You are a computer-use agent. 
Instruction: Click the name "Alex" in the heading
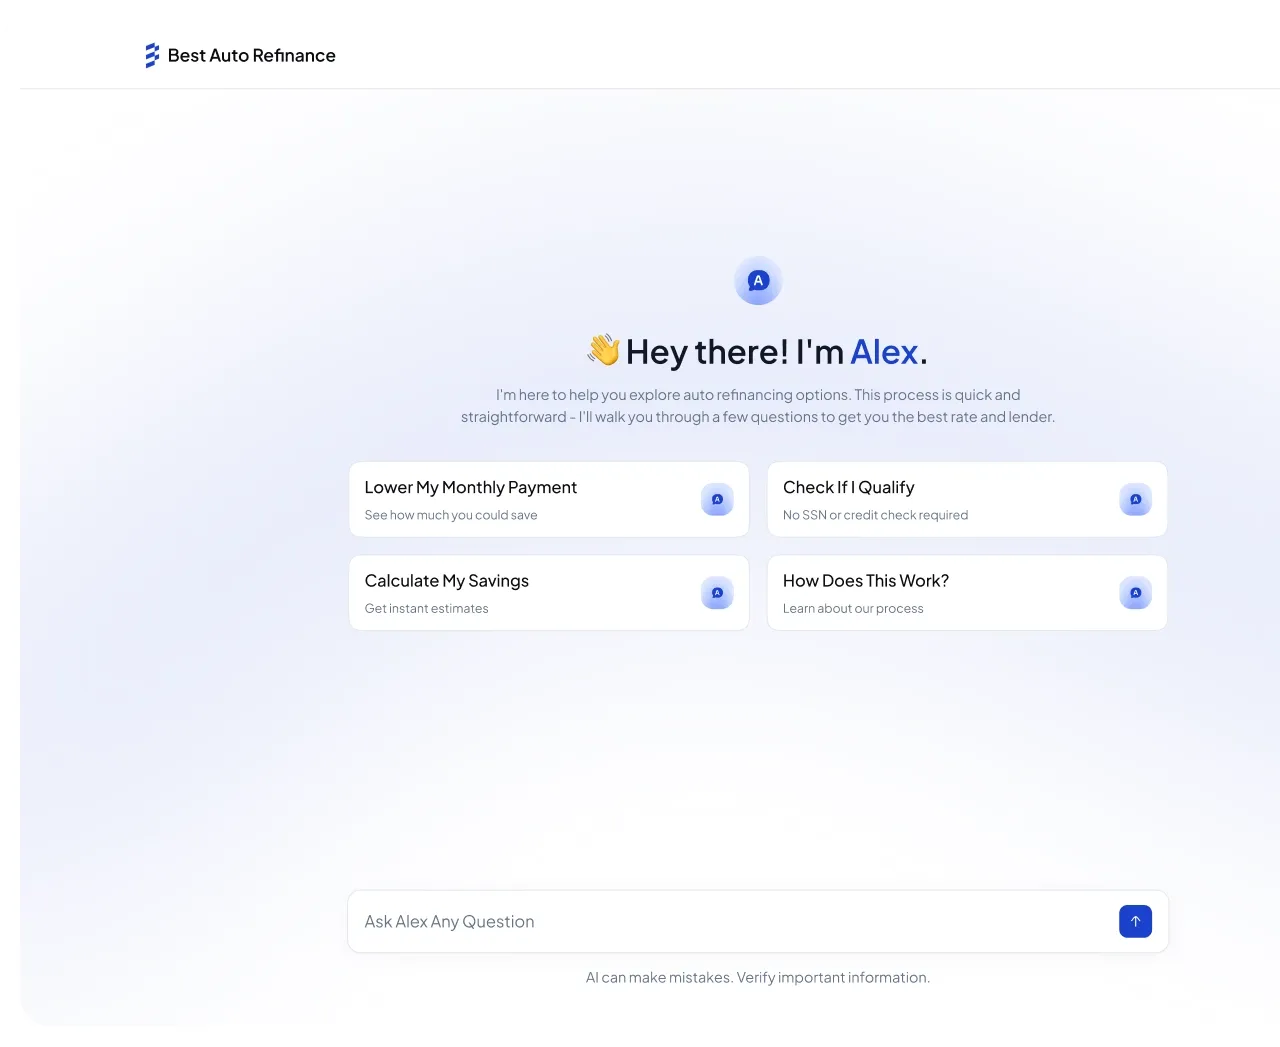(884, 352)
